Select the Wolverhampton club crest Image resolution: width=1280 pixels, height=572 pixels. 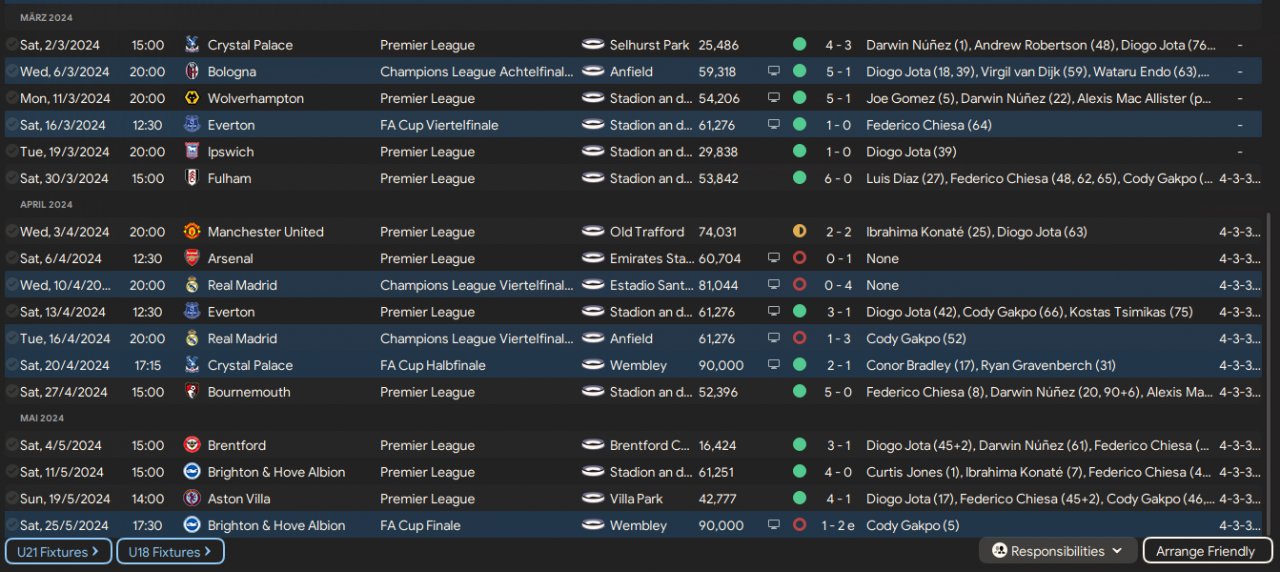(192, 99)
